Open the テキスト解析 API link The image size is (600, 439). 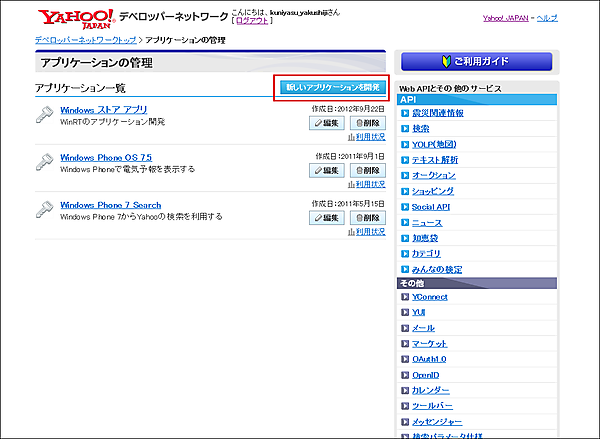(x=435, y=160)
